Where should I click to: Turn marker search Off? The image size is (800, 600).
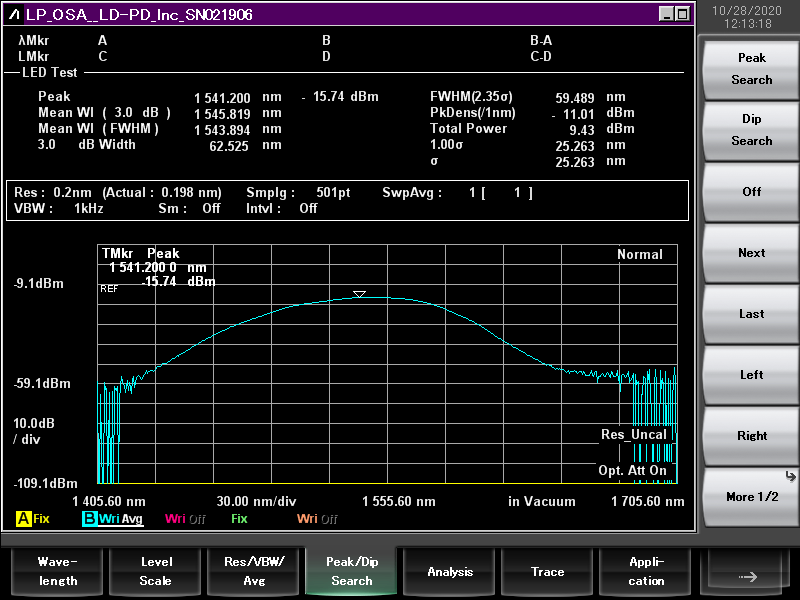[751, 192]
